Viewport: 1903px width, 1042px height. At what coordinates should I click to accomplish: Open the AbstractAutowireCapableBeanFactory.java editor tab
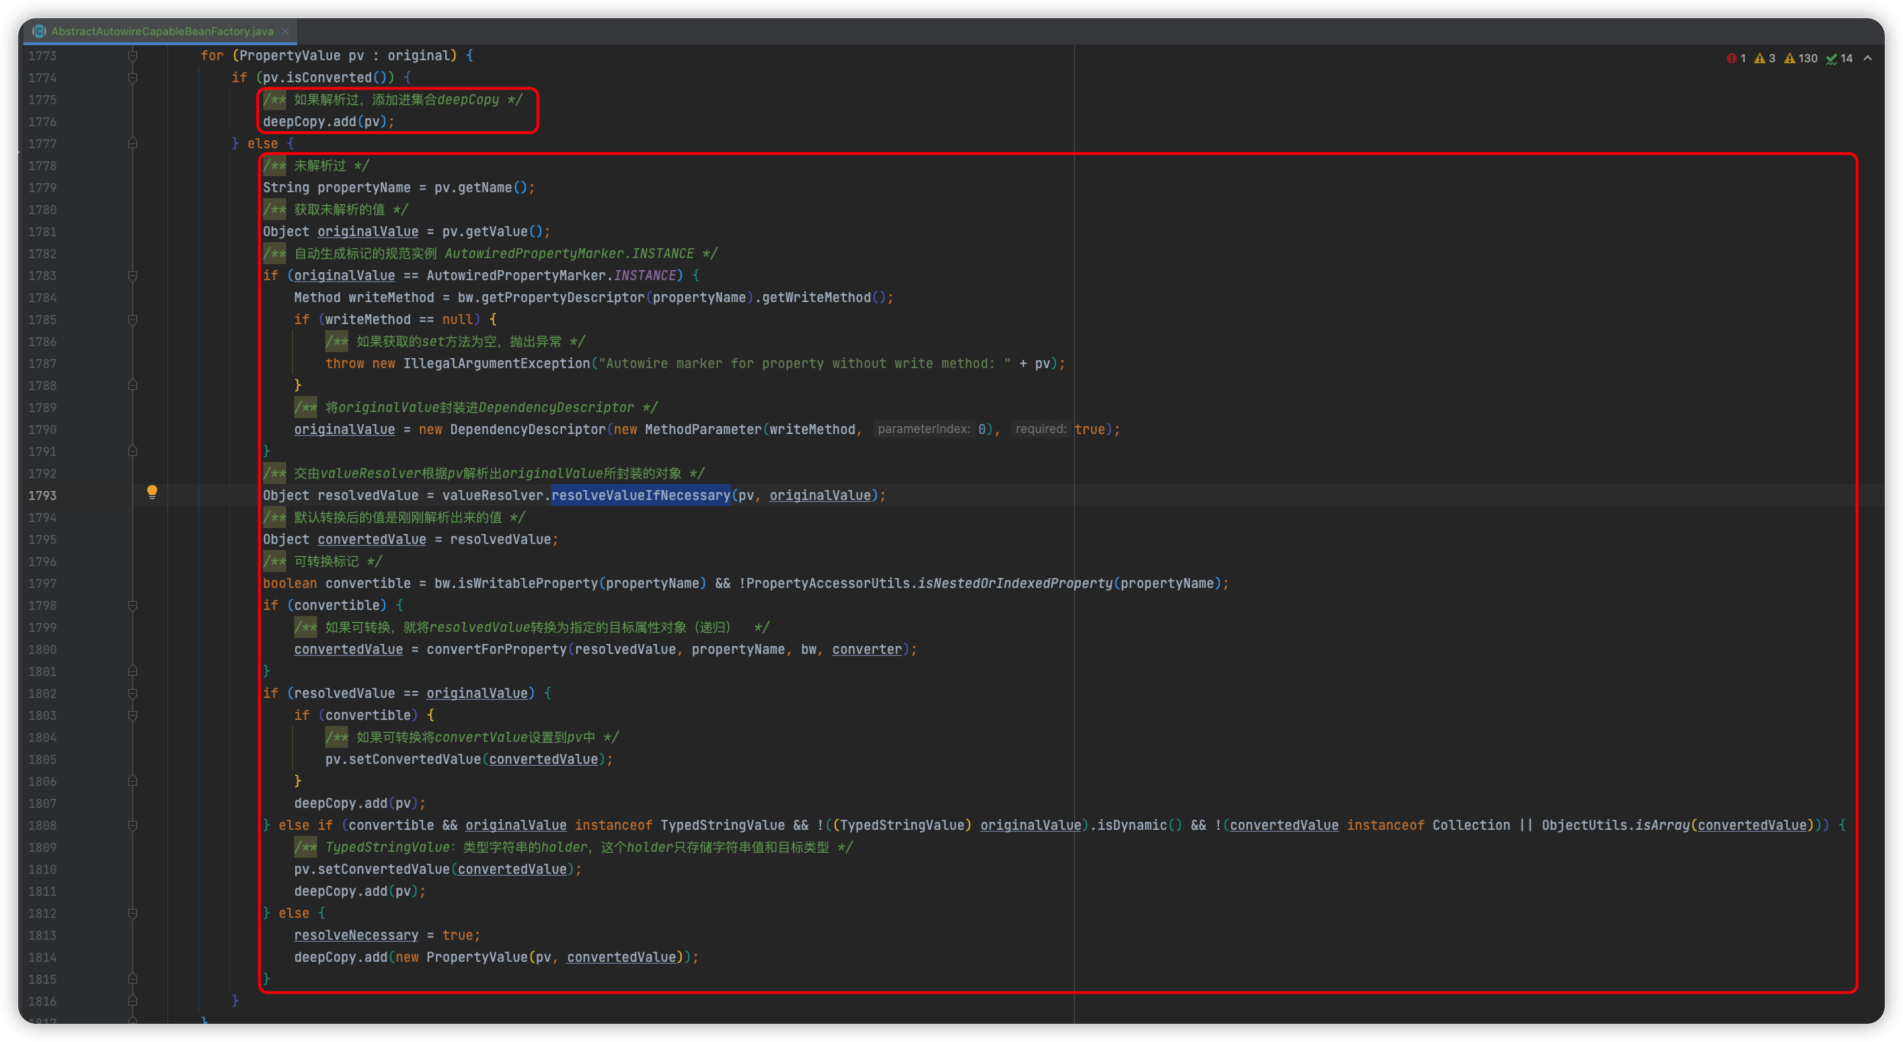point(162,31)
